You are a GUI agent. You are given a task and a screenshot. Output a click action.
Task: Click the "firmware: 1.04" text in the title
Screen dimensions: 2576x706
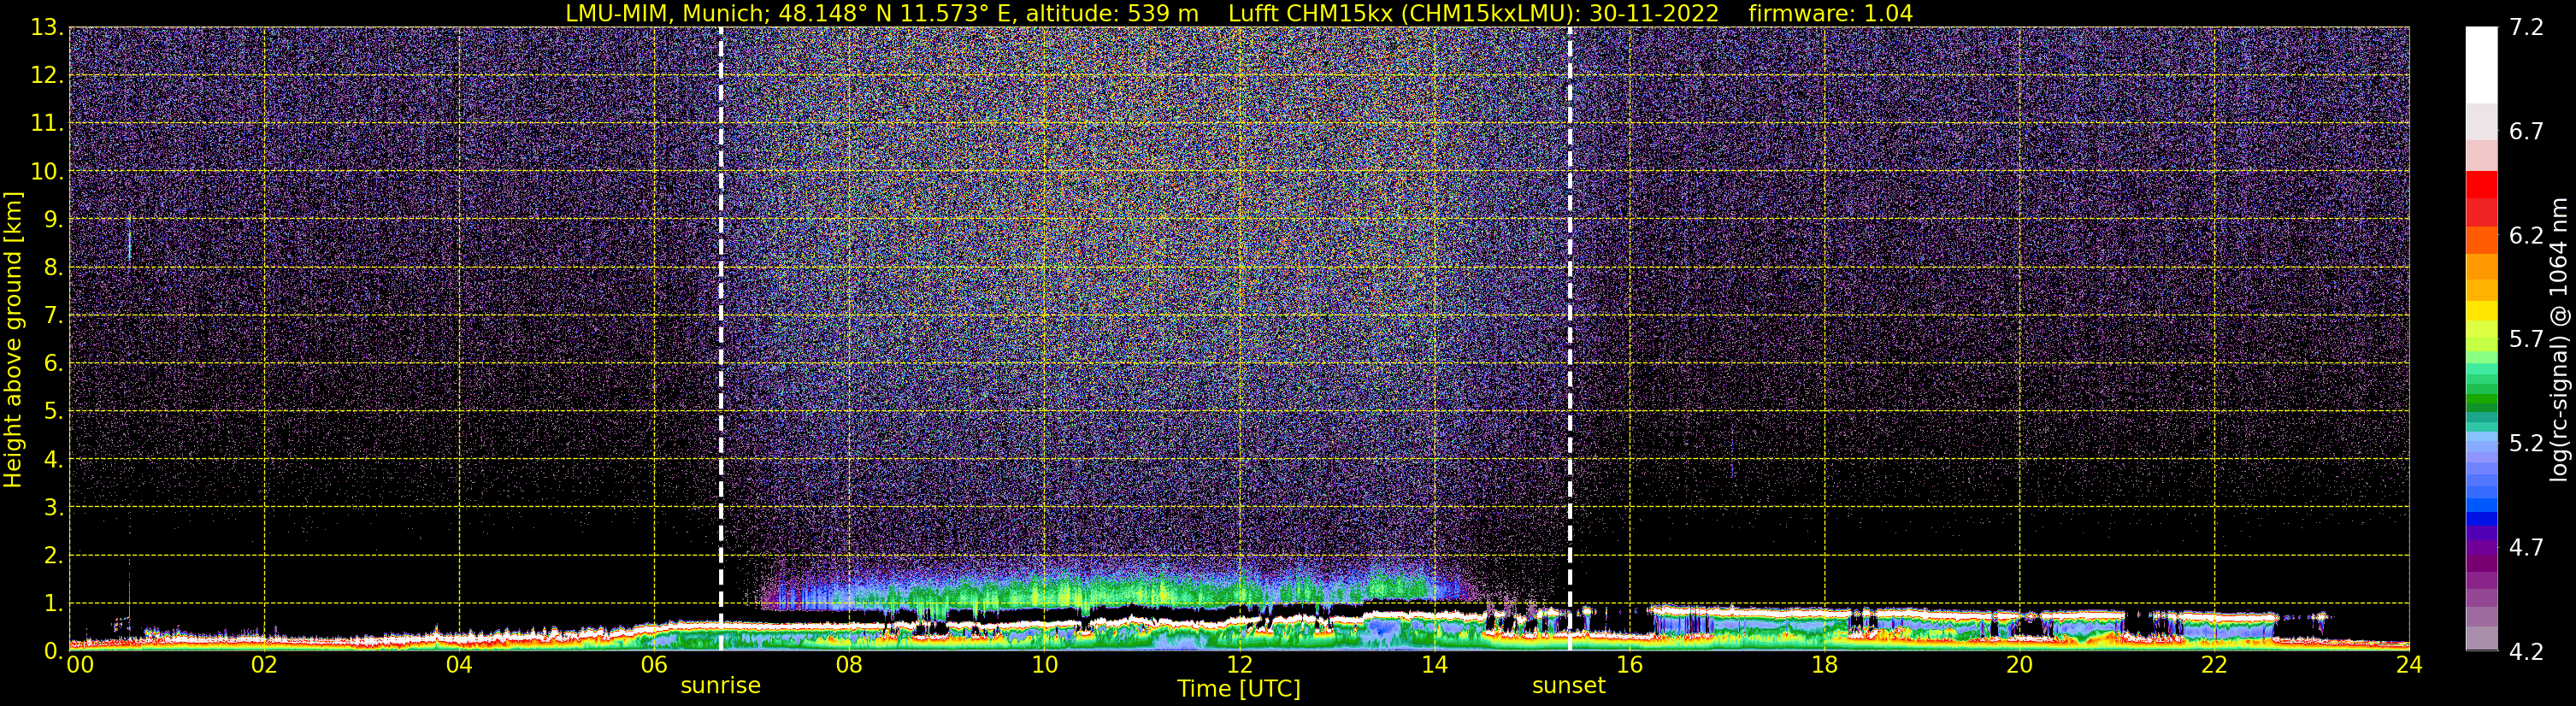click(x=1830, y=14)
